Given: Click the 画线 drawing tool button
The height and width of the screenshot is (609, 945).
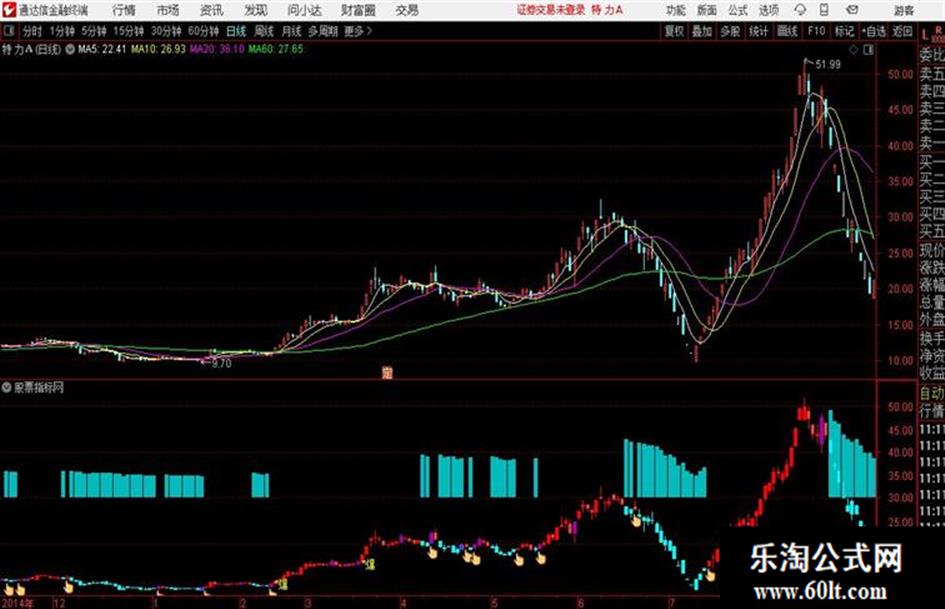Looking at the screenshot, I should (x=787, y=31).
